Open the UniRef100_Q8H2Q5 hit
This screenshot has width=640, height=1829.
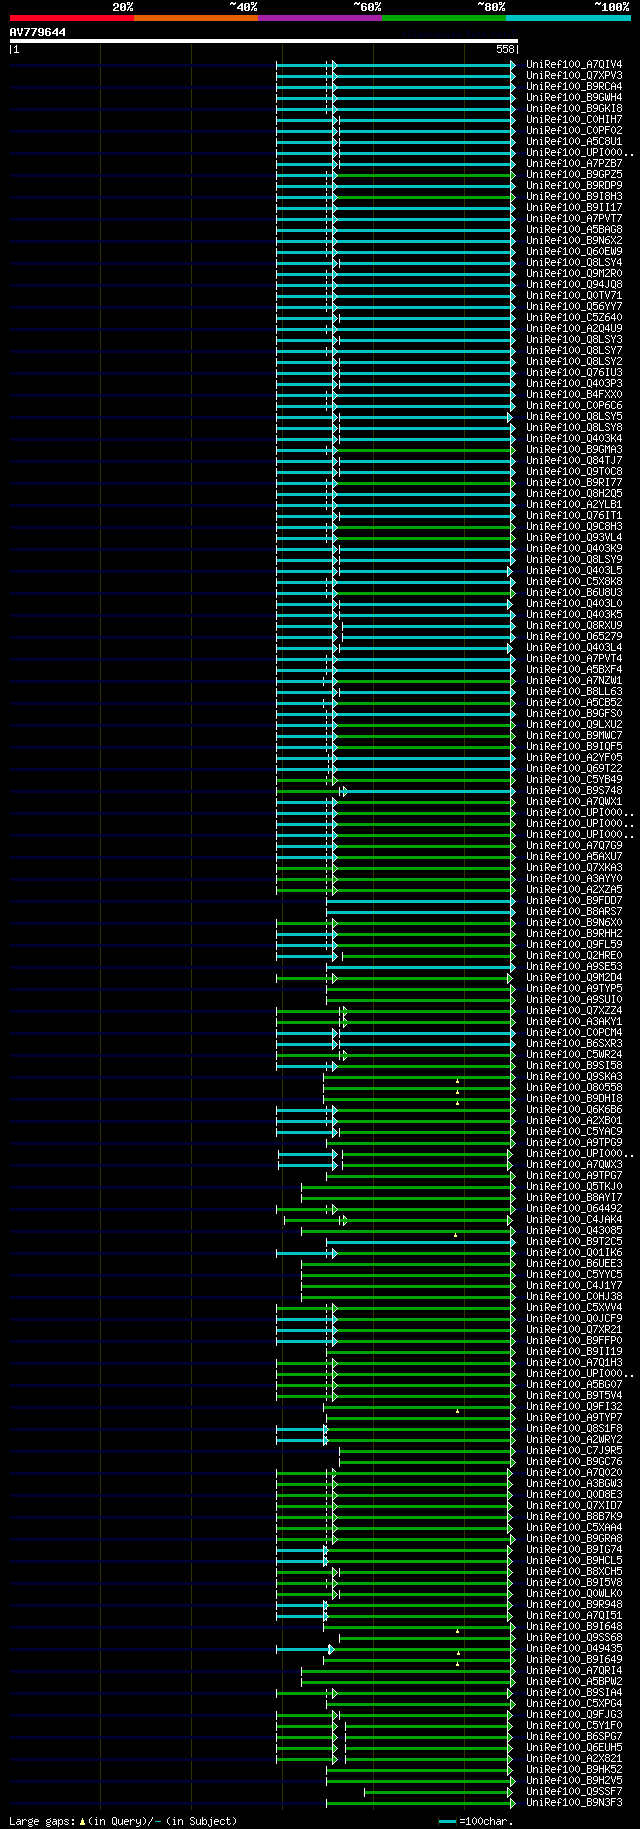574,493
